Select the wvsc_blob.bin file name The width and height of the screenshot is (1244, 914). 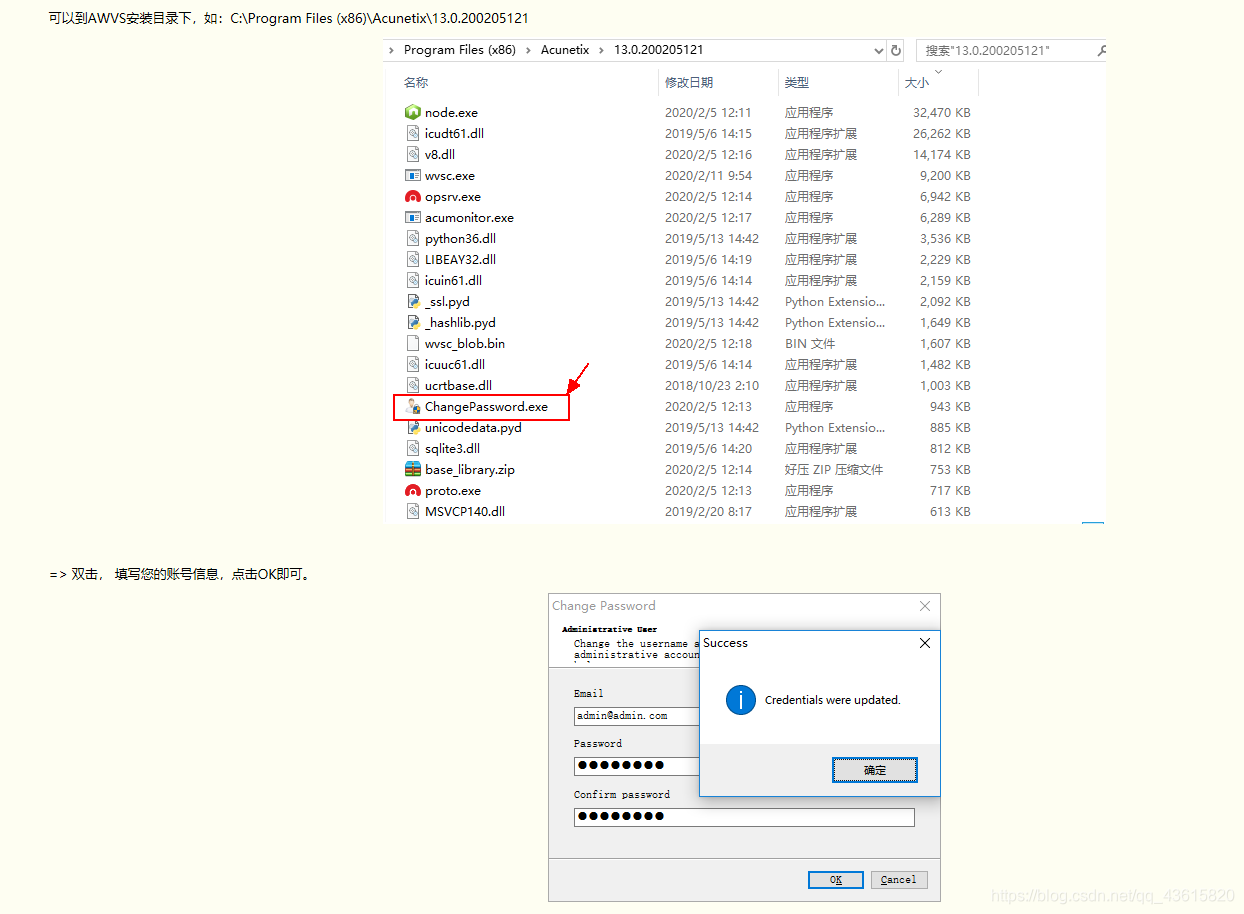465,344
